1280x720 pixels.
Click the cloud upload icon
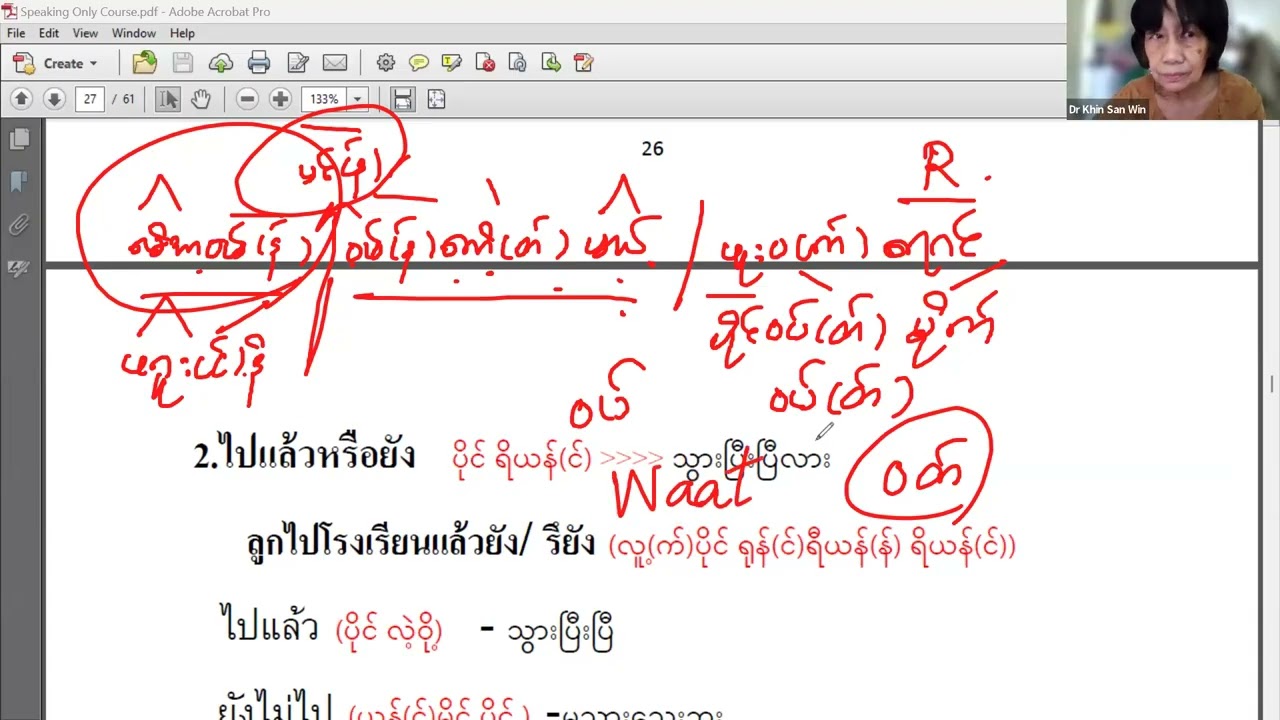[x=221, y=63]
